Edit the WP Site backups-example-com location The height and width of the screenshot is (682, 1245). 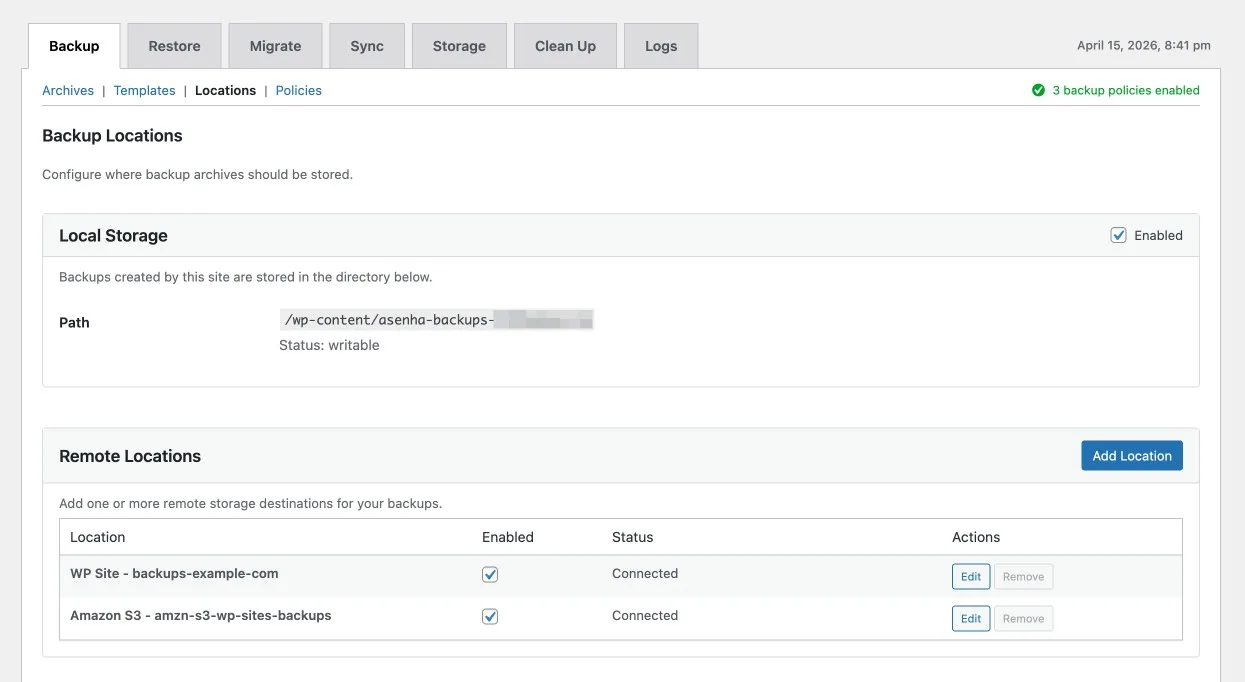pos(970,577)
